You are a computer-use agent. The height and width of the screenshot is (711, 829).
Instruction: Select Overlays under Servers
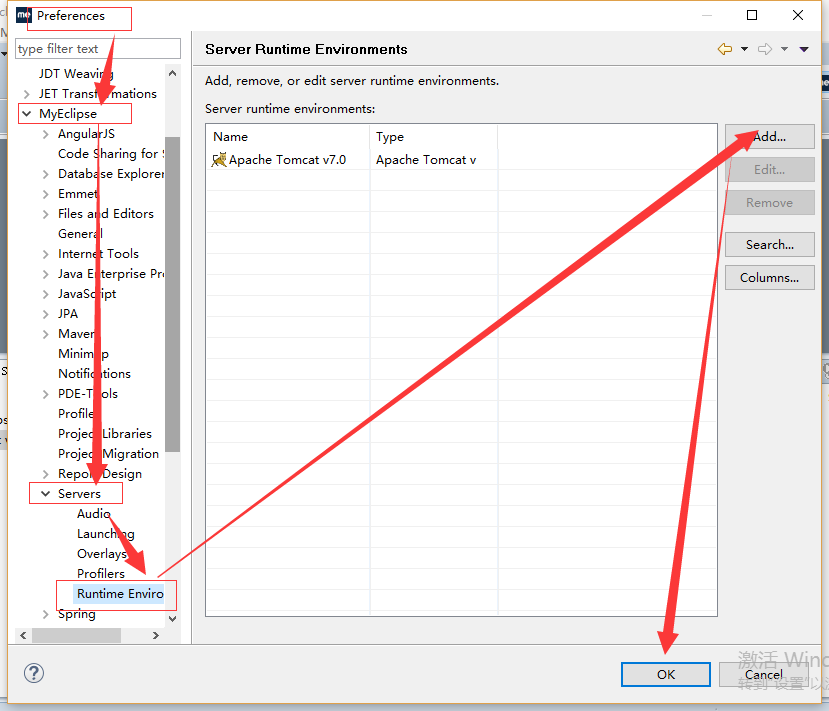(x=102, y=554)
